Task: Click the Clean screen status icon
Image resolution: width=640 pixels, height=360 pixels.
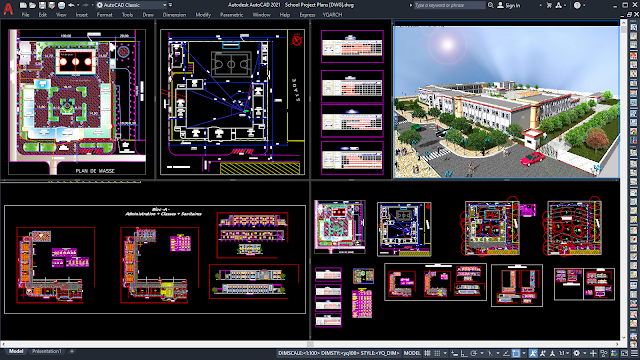Action: coord(624,353)
